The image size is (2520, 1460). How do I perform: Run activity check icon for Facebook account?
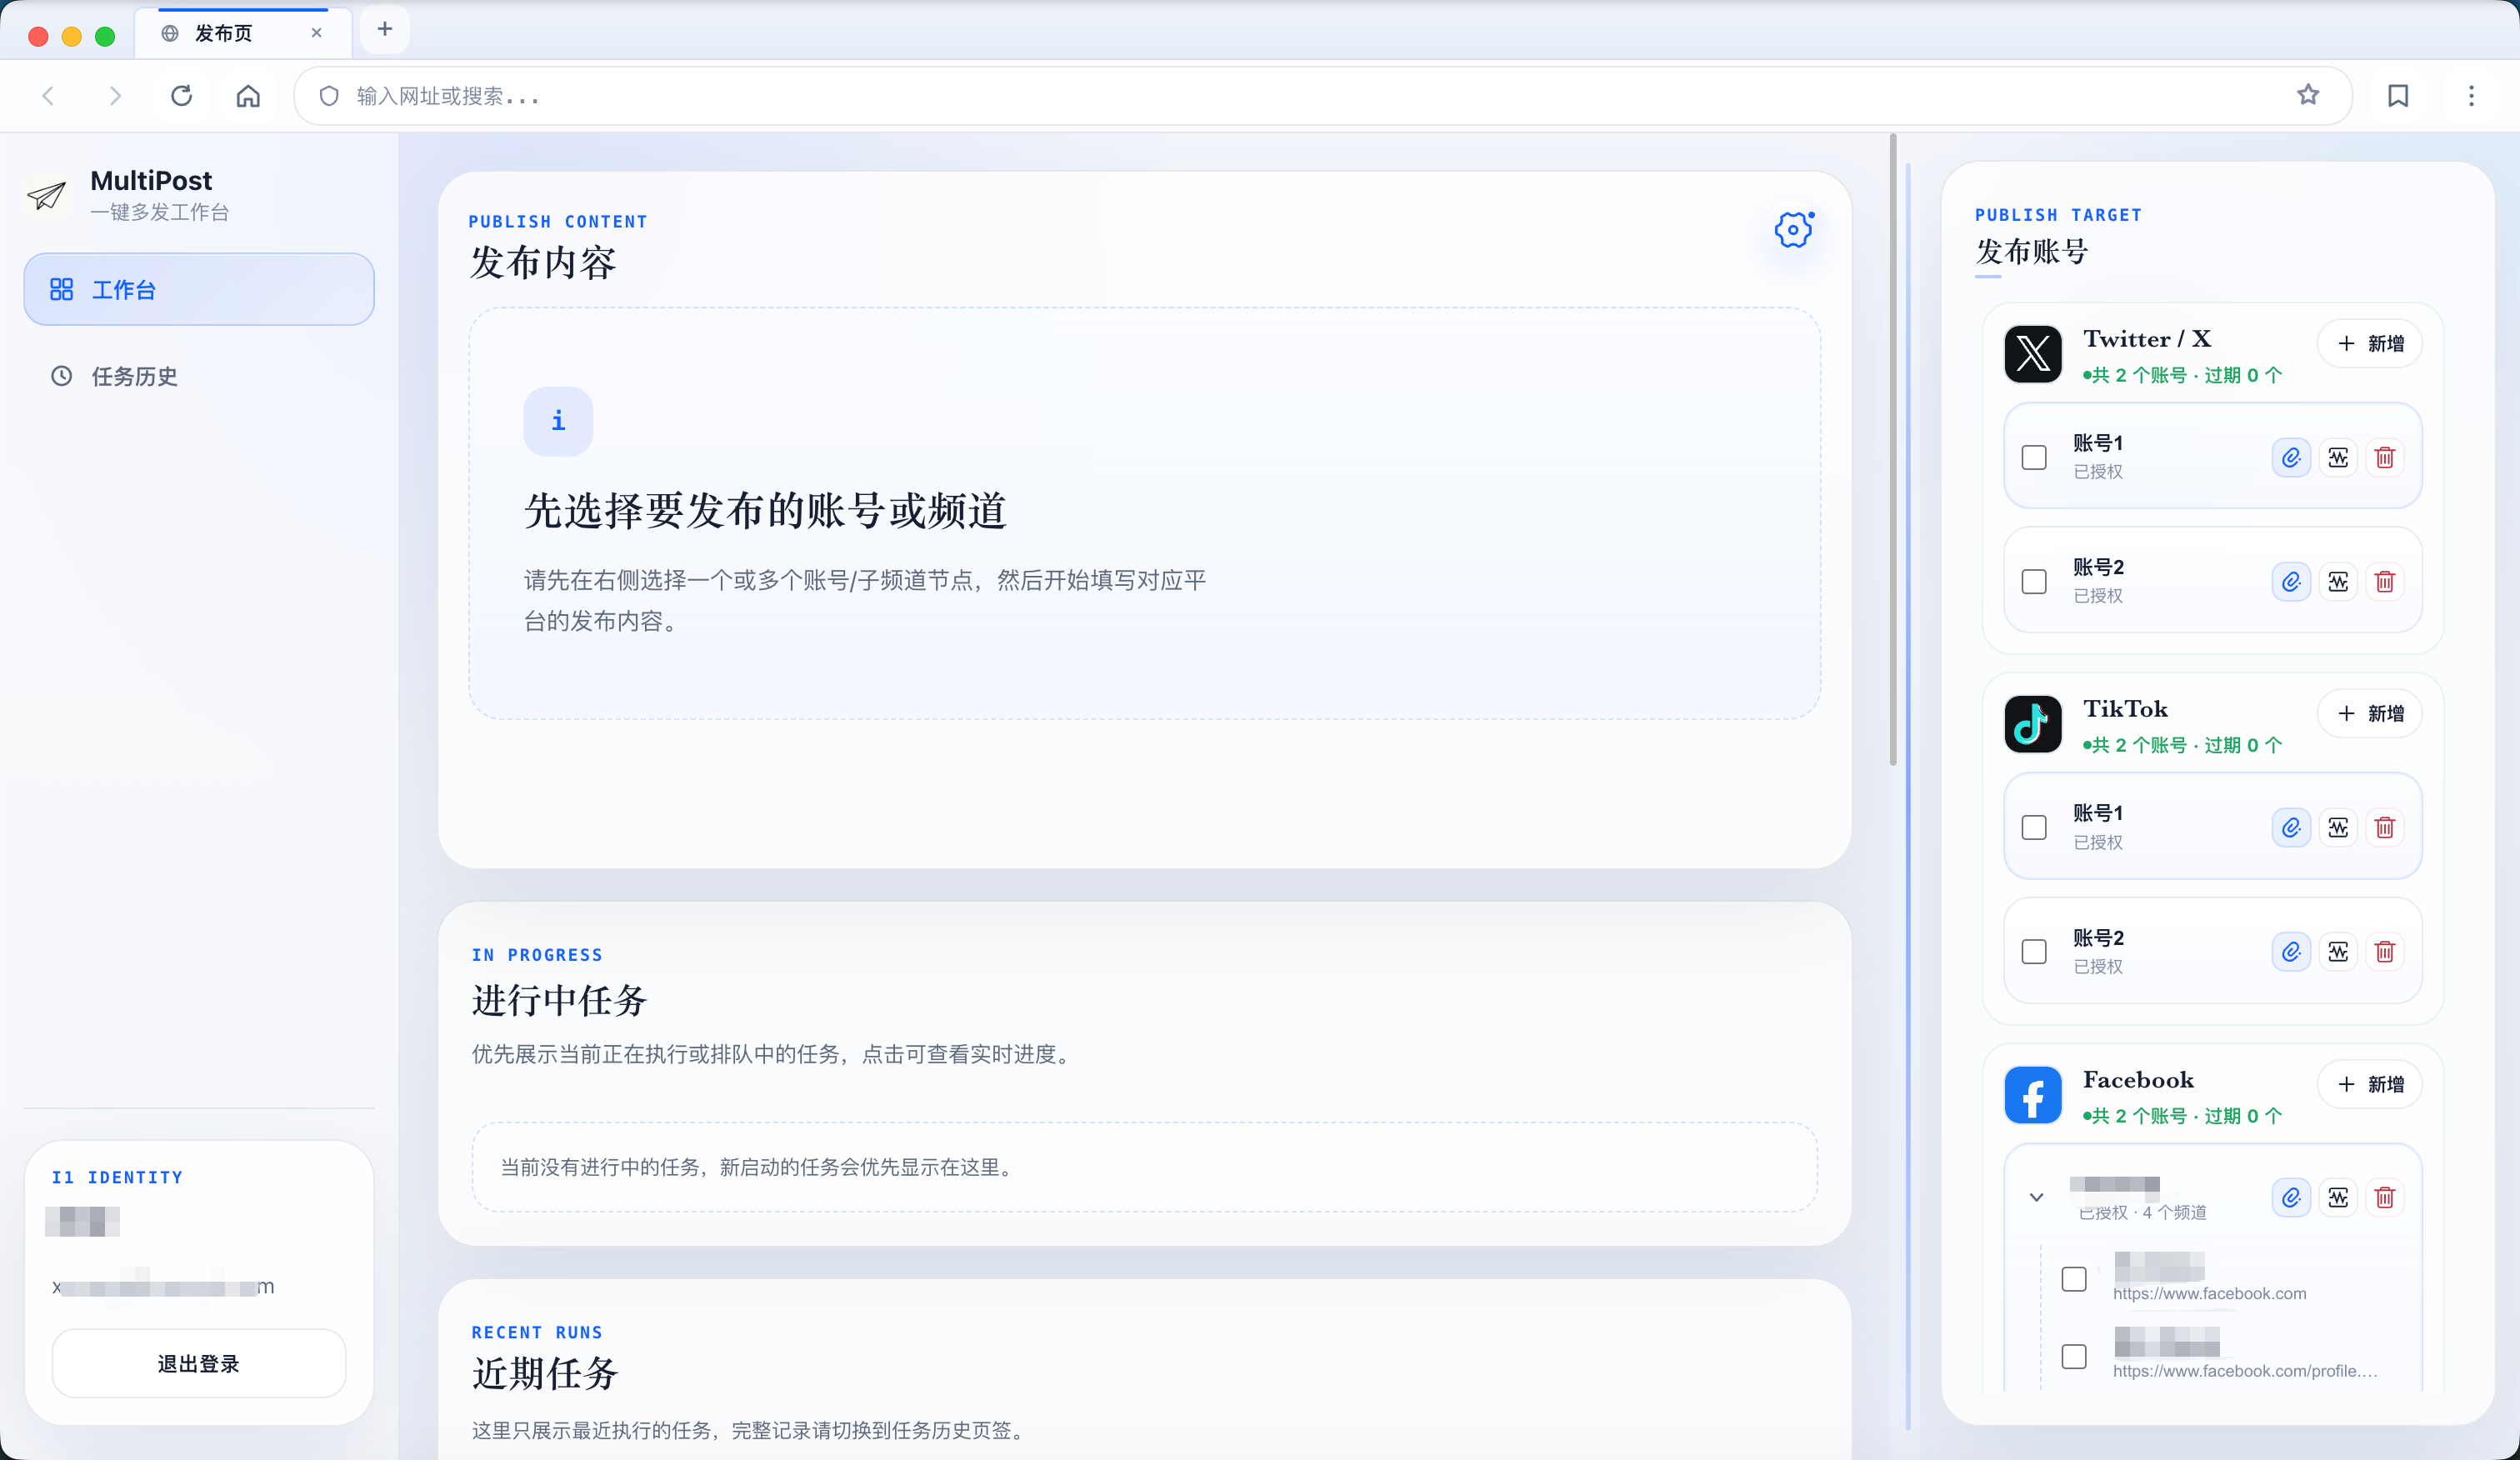(x=2338, y=1198)
